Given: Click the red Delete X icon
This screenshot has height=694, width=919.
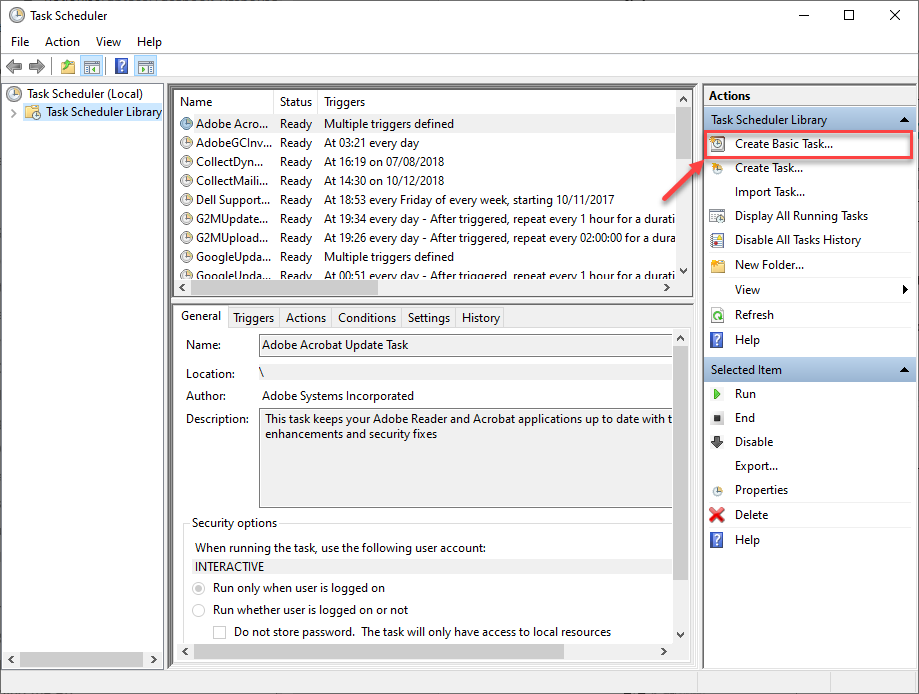Looking at the screenshot, I should [717, 515].
